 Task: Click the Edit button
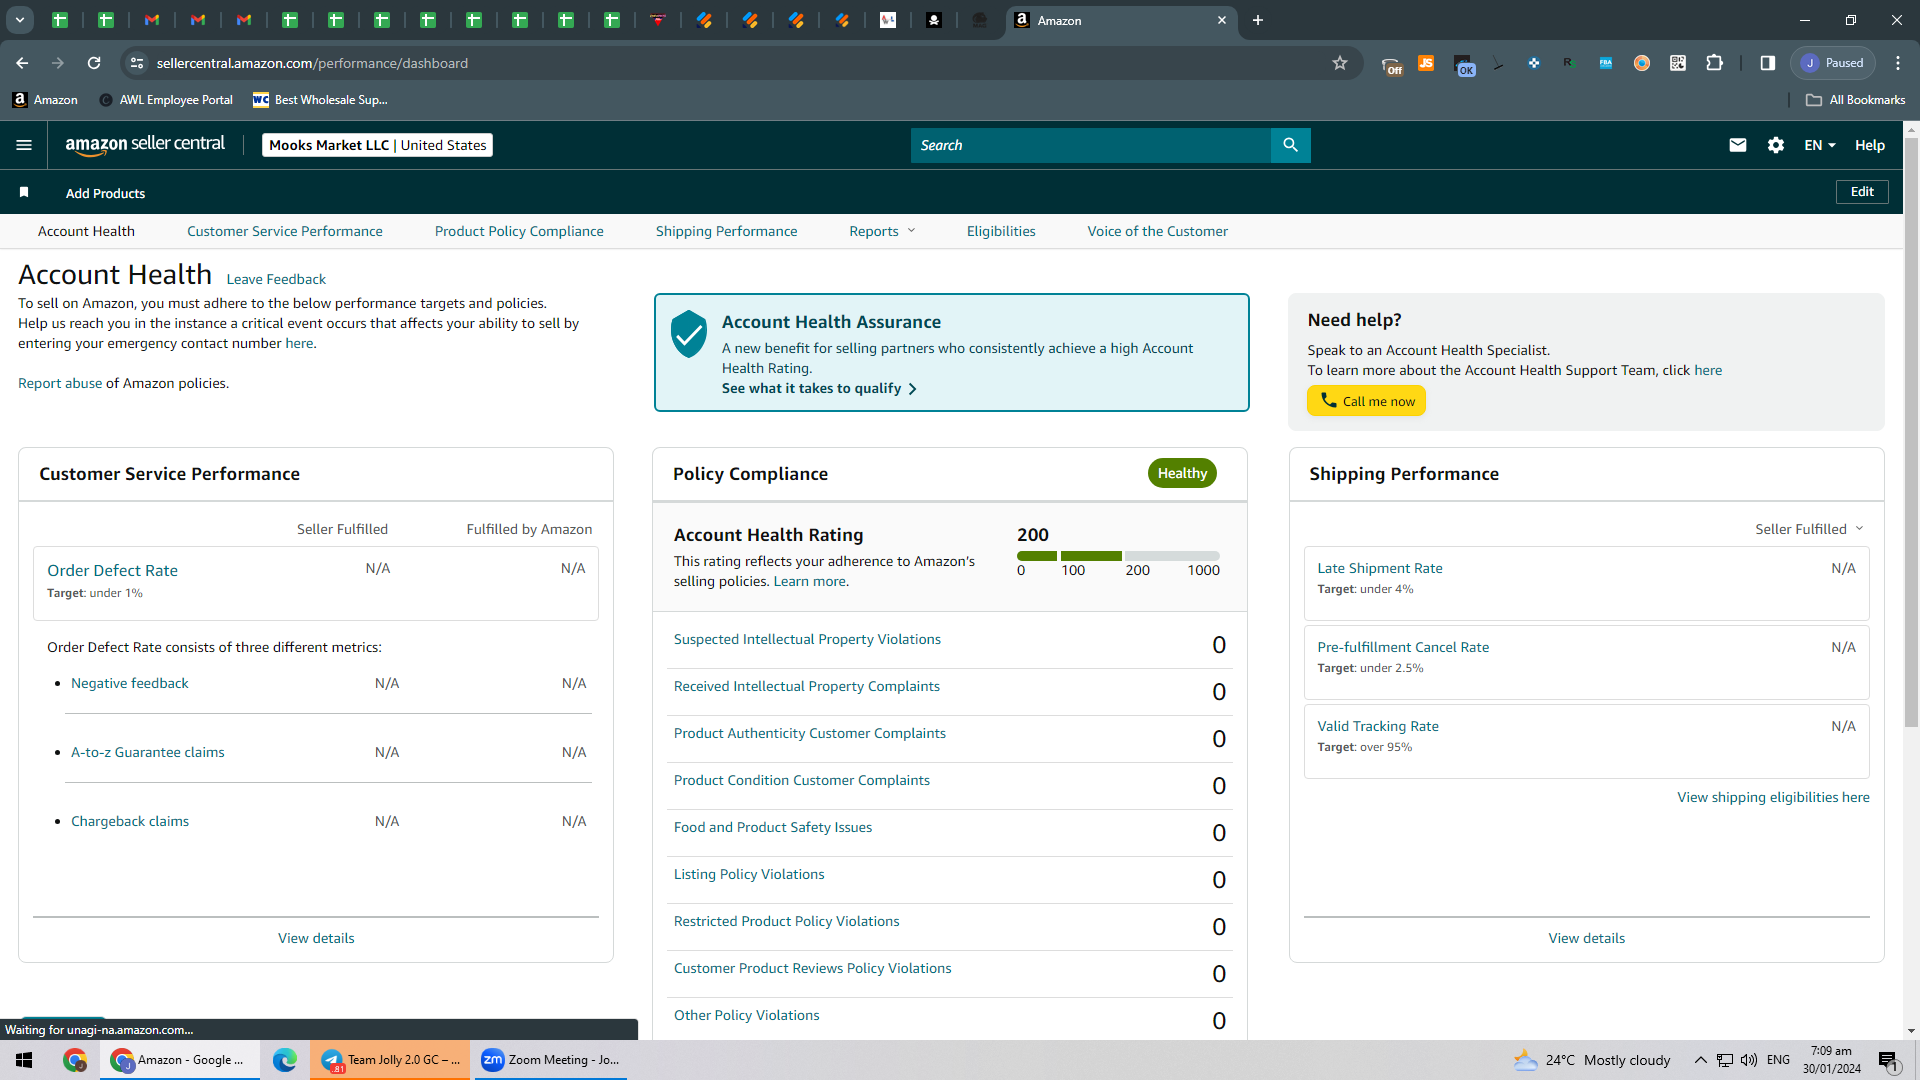(1862, 192)
